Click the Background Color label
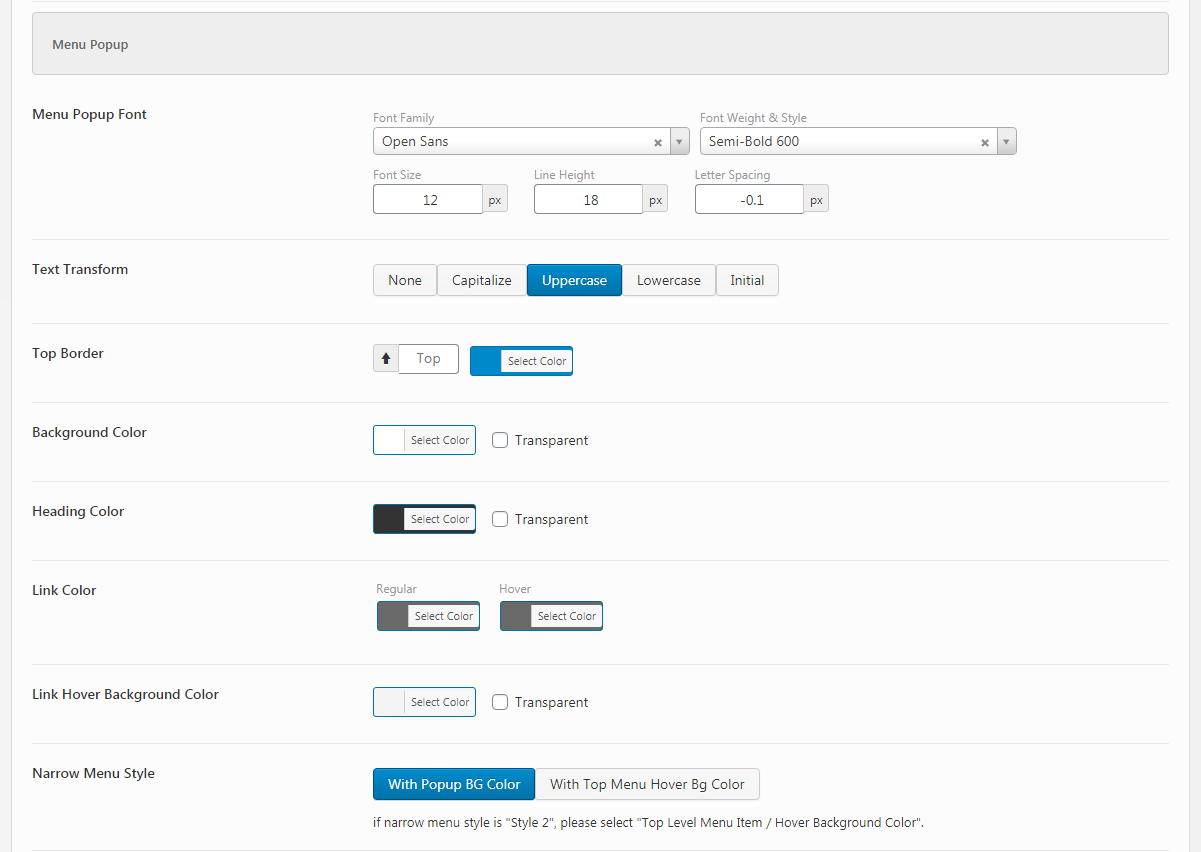 89,432
